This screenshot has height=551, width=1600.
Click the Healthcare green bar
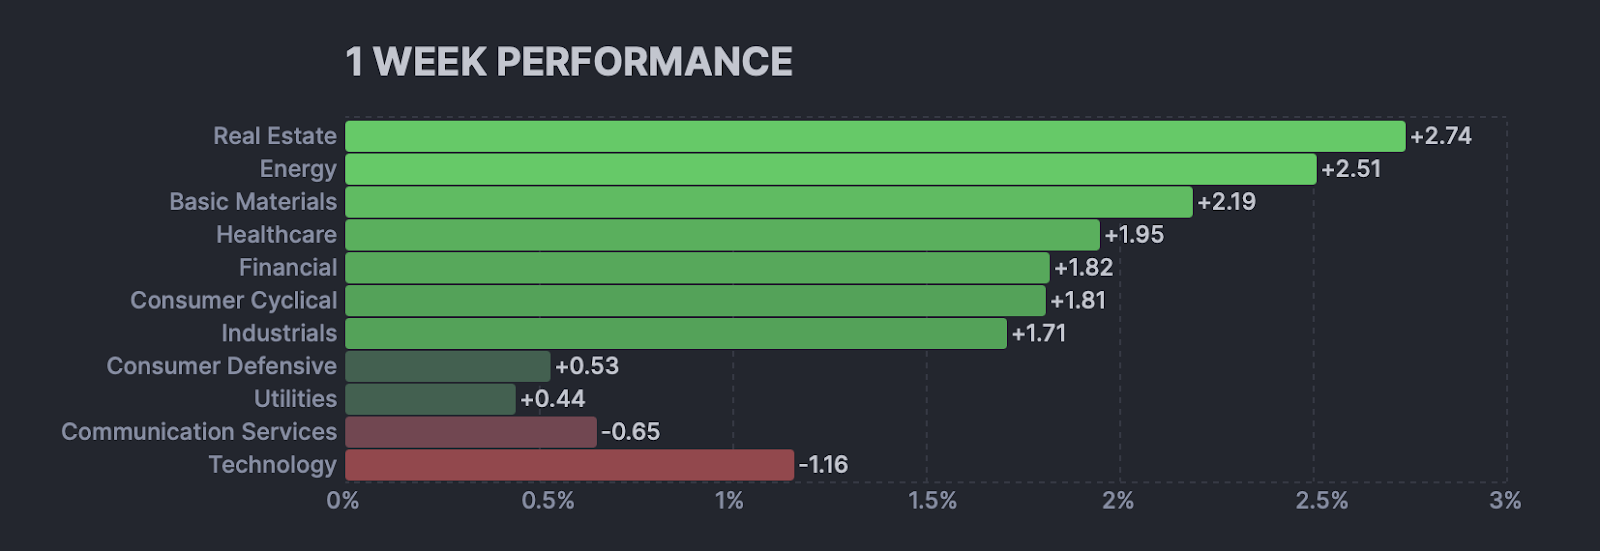tap(722, 235)
